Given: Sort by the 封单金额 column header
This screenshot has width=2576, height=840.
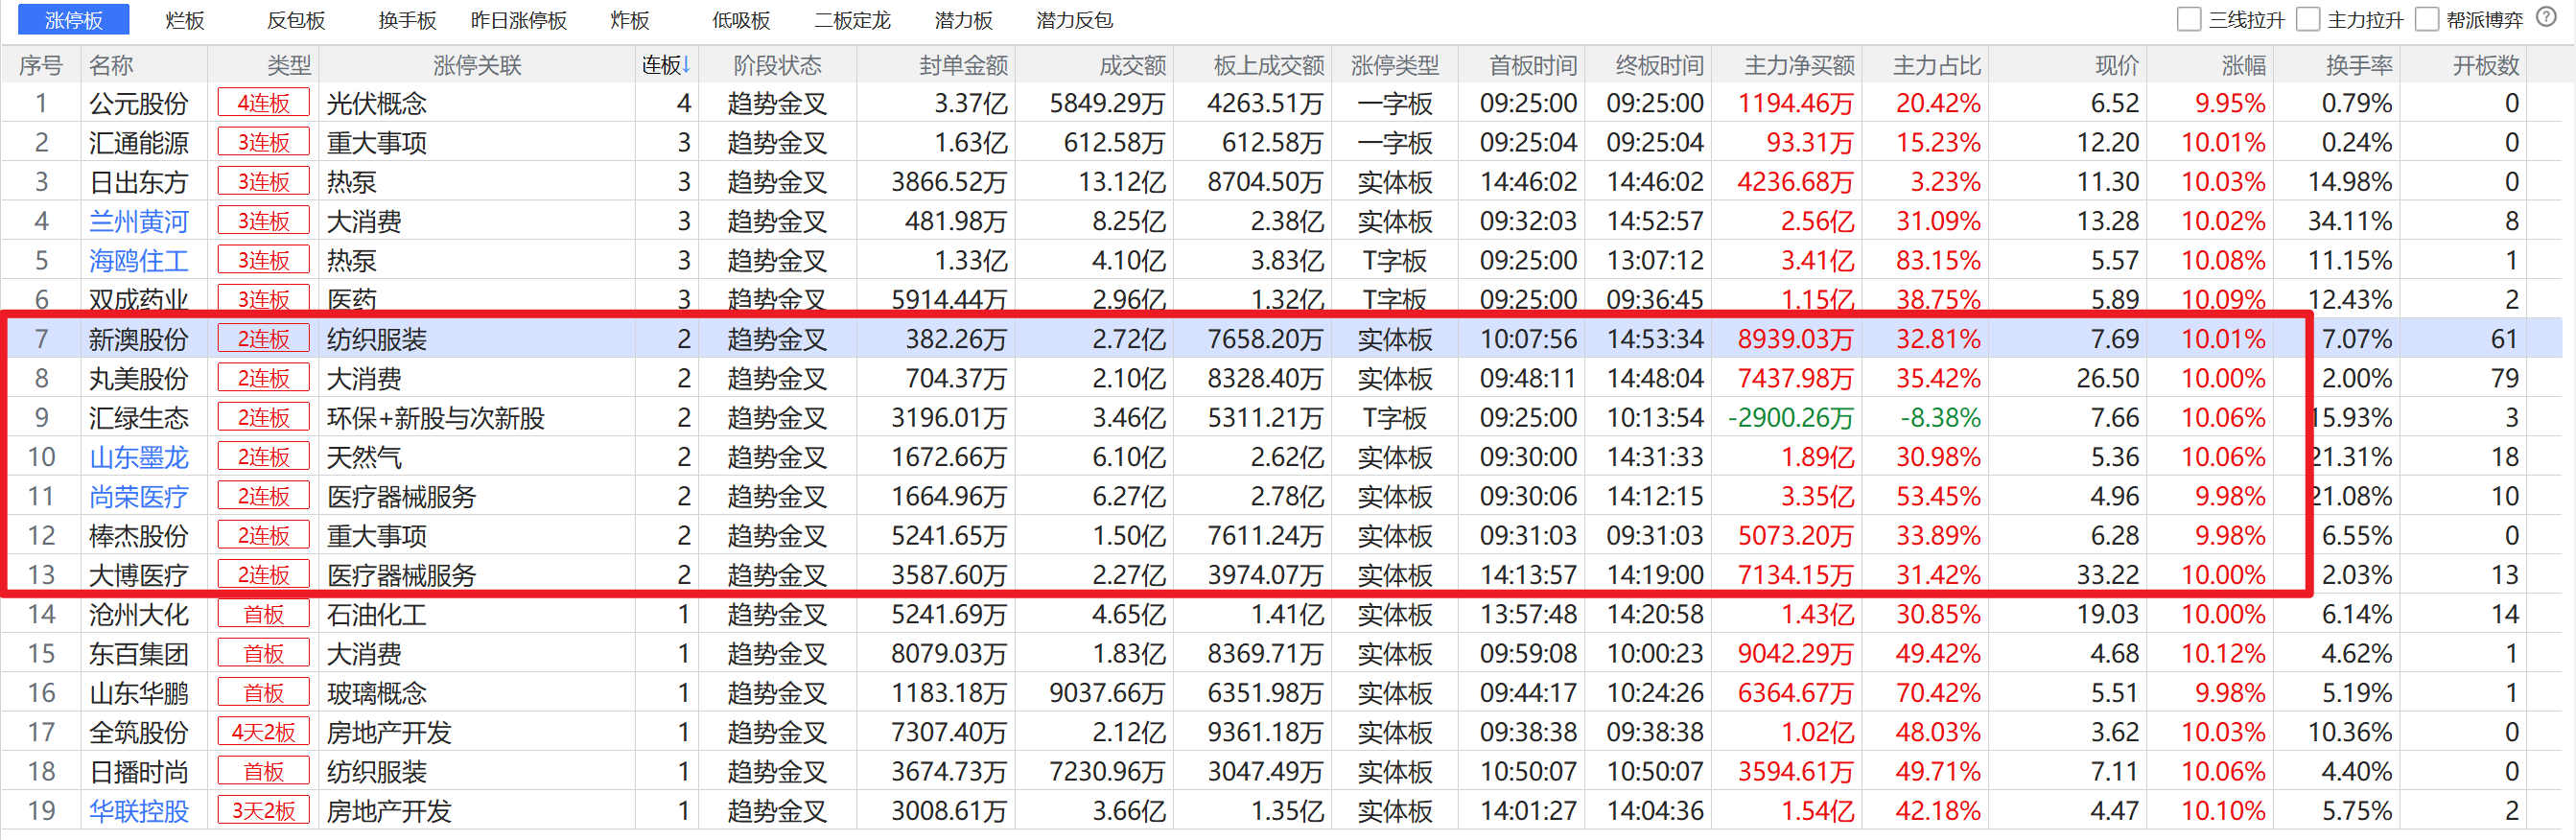Looking at the screenshot, I should click(963, 65).
